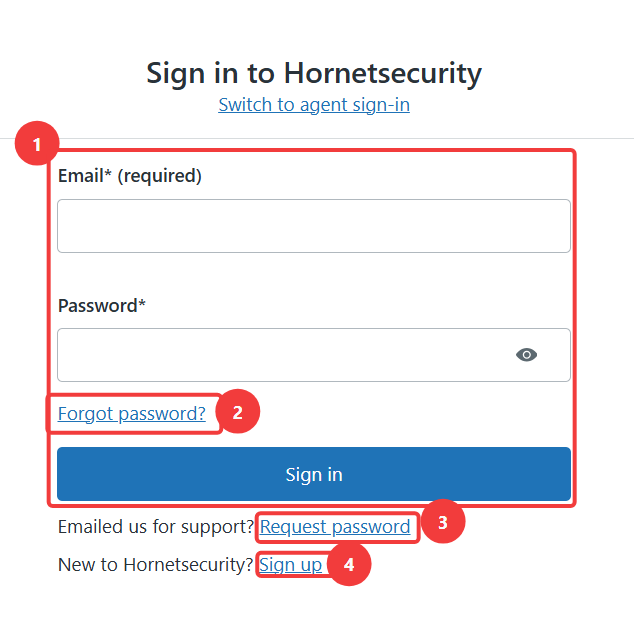Screen dimensions: 634x624
Task: Follow the Request password link
Action: pyautogui.click(x=335, y=527)
